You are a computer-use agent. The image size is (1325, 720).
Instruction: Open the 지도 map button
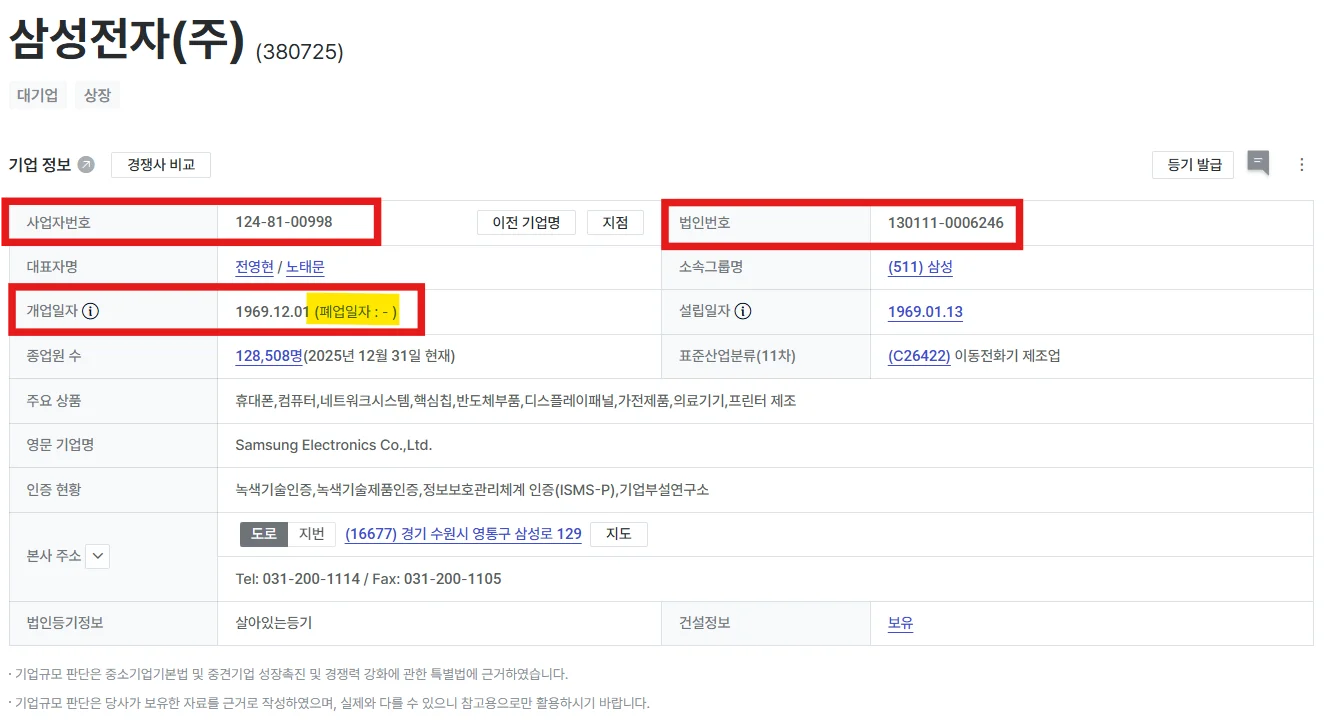pos(619,534)
